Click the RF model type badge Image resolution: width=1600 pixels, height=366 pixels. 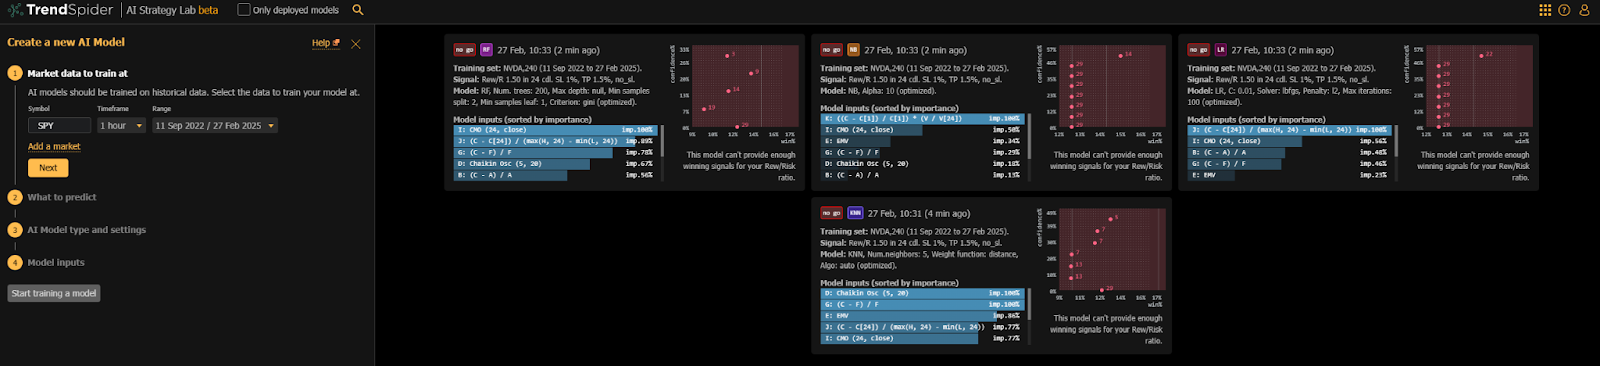click(486, 50)
